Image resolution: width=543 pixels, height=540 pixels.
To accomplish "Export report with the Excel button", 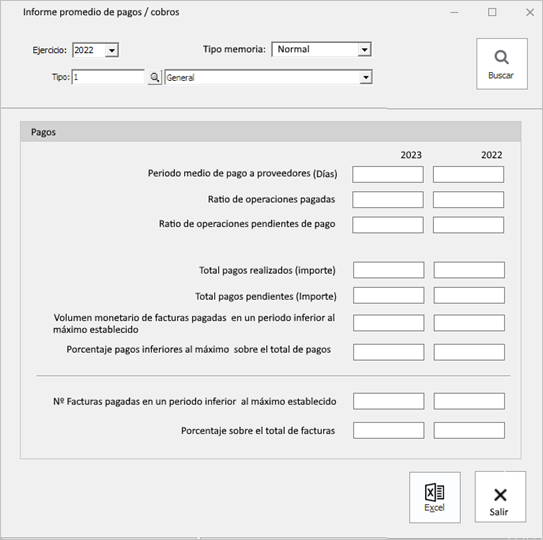I will pyautogui.click(x=435, y=497).
